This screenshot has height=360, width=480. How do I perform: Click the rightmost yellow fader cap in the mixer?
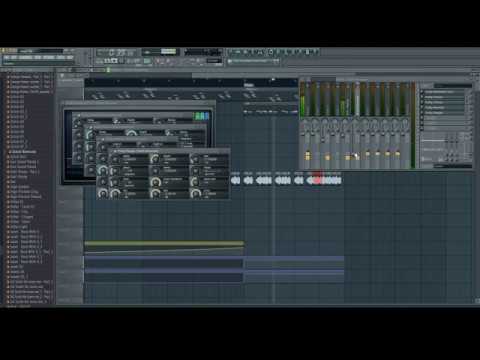397,154
